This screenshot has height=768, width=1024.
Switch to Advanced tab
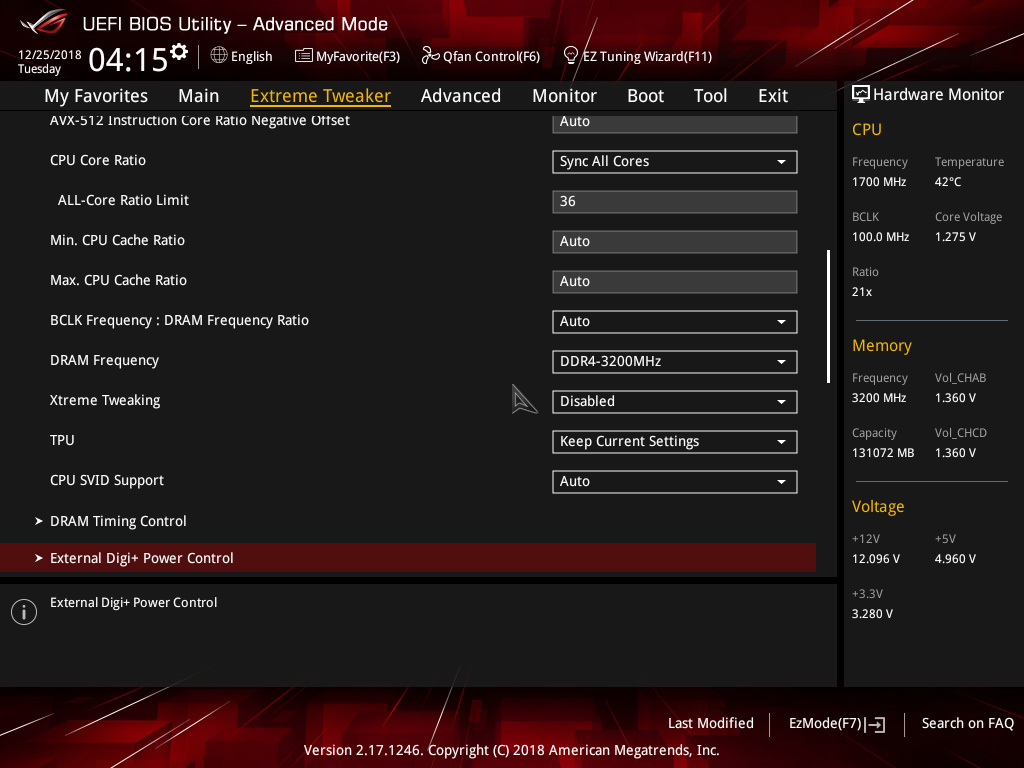pos(460,95)
